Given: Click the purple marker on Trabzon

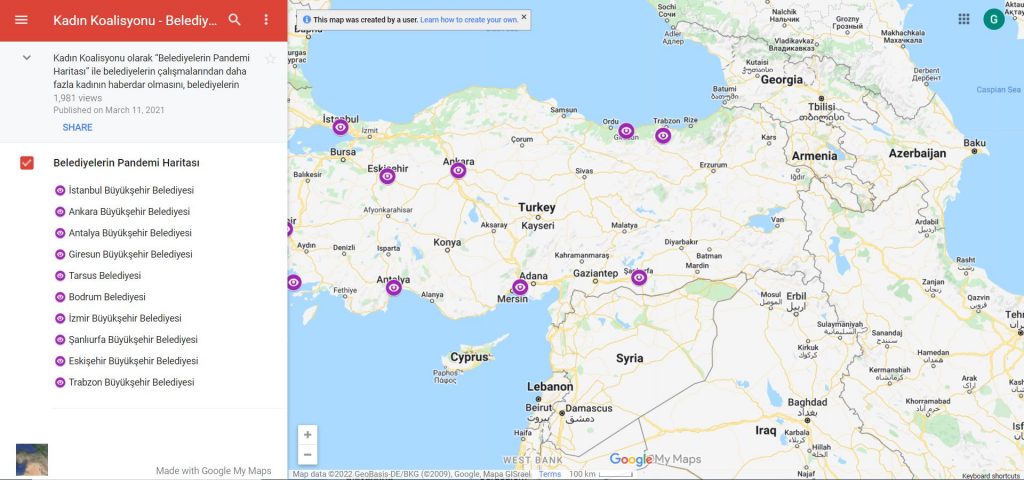Looking at the screenshot, I should (x=663, y=135).
